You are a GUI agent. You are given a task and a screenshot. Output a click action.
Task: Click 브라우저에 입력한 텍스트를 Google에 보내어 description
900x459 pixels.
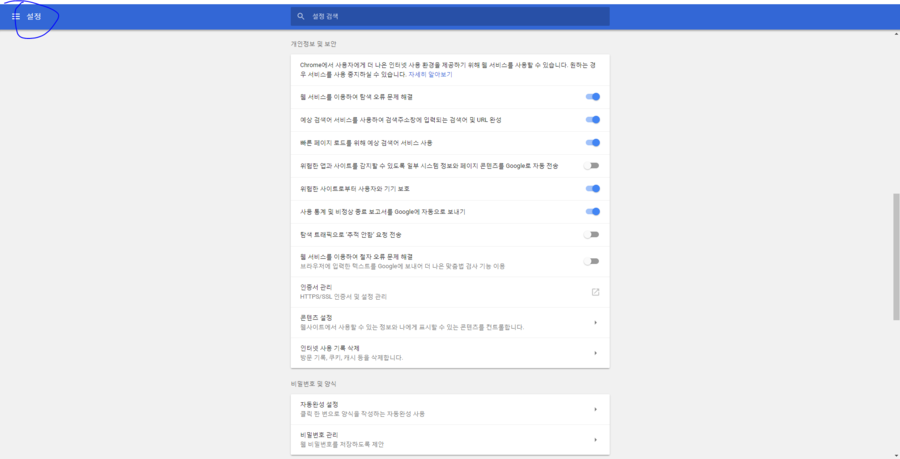click(402, 266)
